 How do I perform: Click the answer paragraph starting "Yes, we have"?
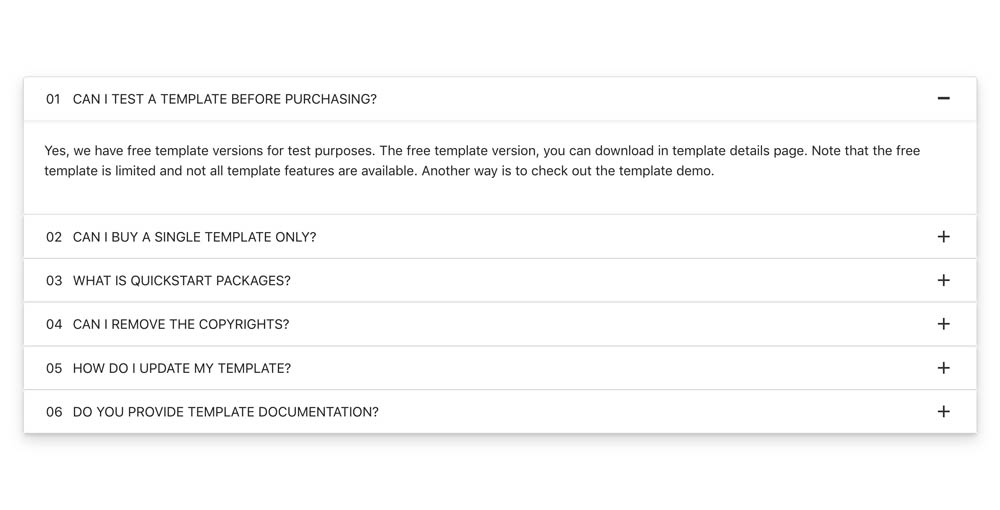pyautogui.click(x=482, y=161)
